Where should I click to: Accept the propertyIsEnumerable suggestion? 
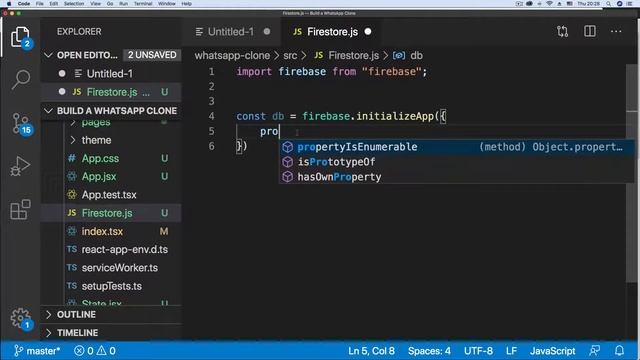[456, 147]
